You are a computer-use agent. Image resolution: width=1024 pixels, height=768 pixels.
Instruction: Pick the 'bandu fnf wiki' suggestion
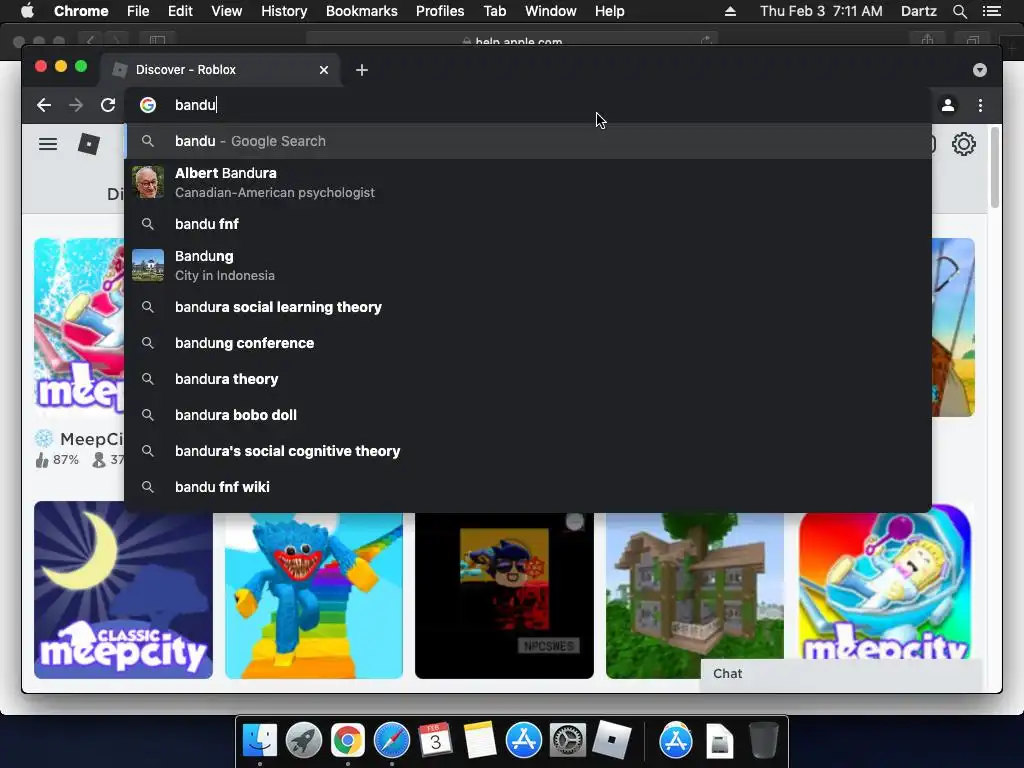coord(528,487)
